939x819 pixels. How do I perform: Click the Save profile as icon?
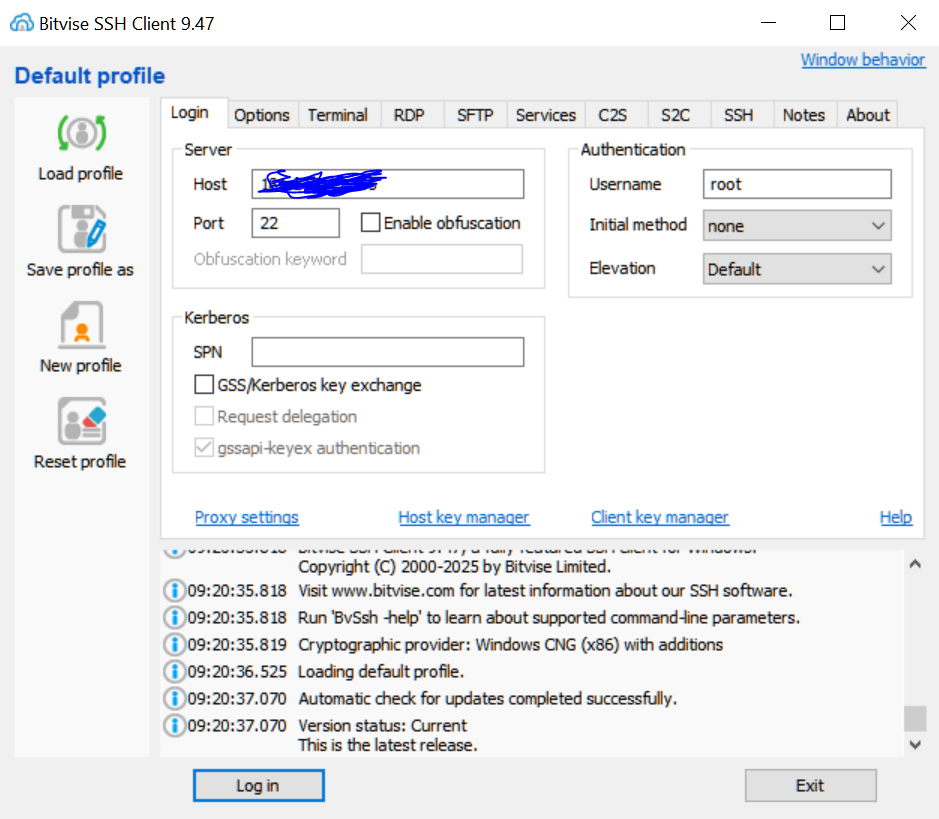81,229
